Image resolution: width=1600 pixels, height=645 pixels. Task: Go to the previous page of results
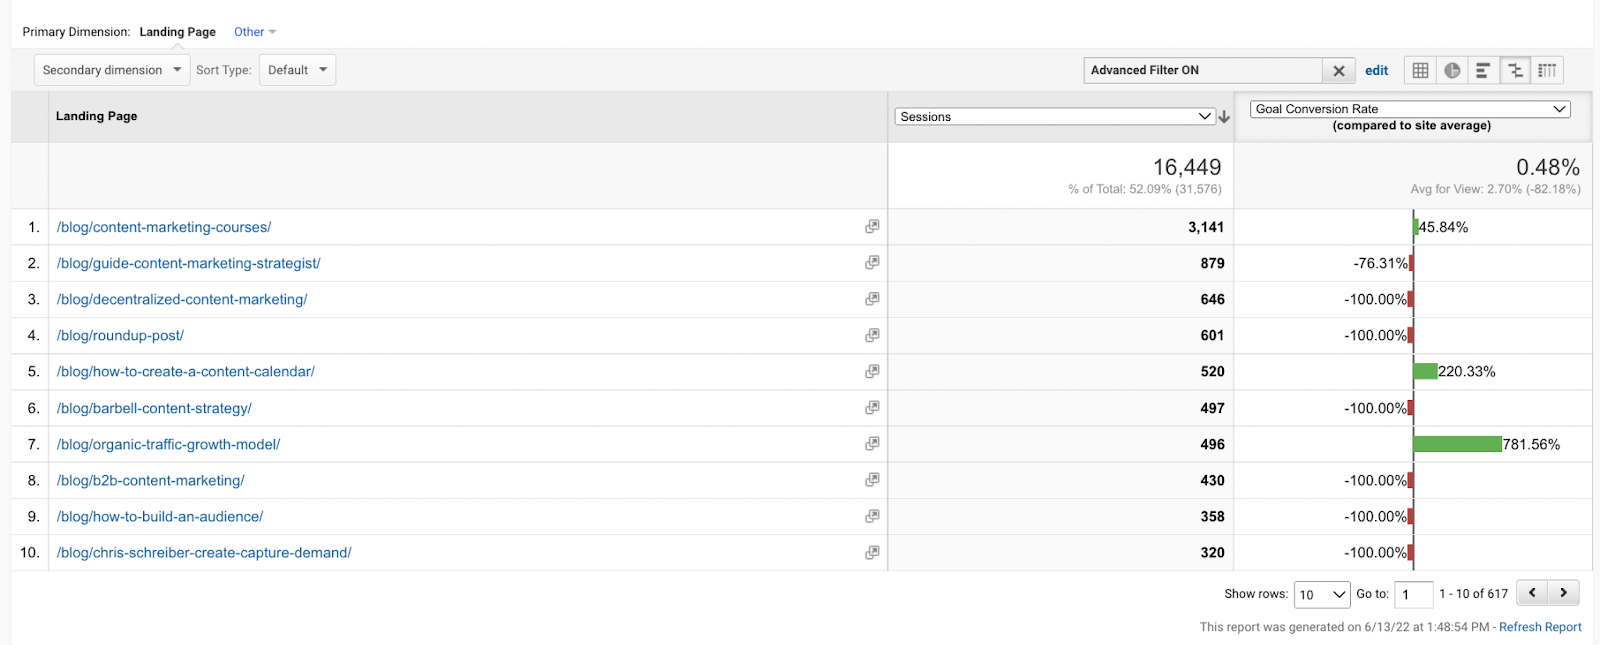point(1532,593)
